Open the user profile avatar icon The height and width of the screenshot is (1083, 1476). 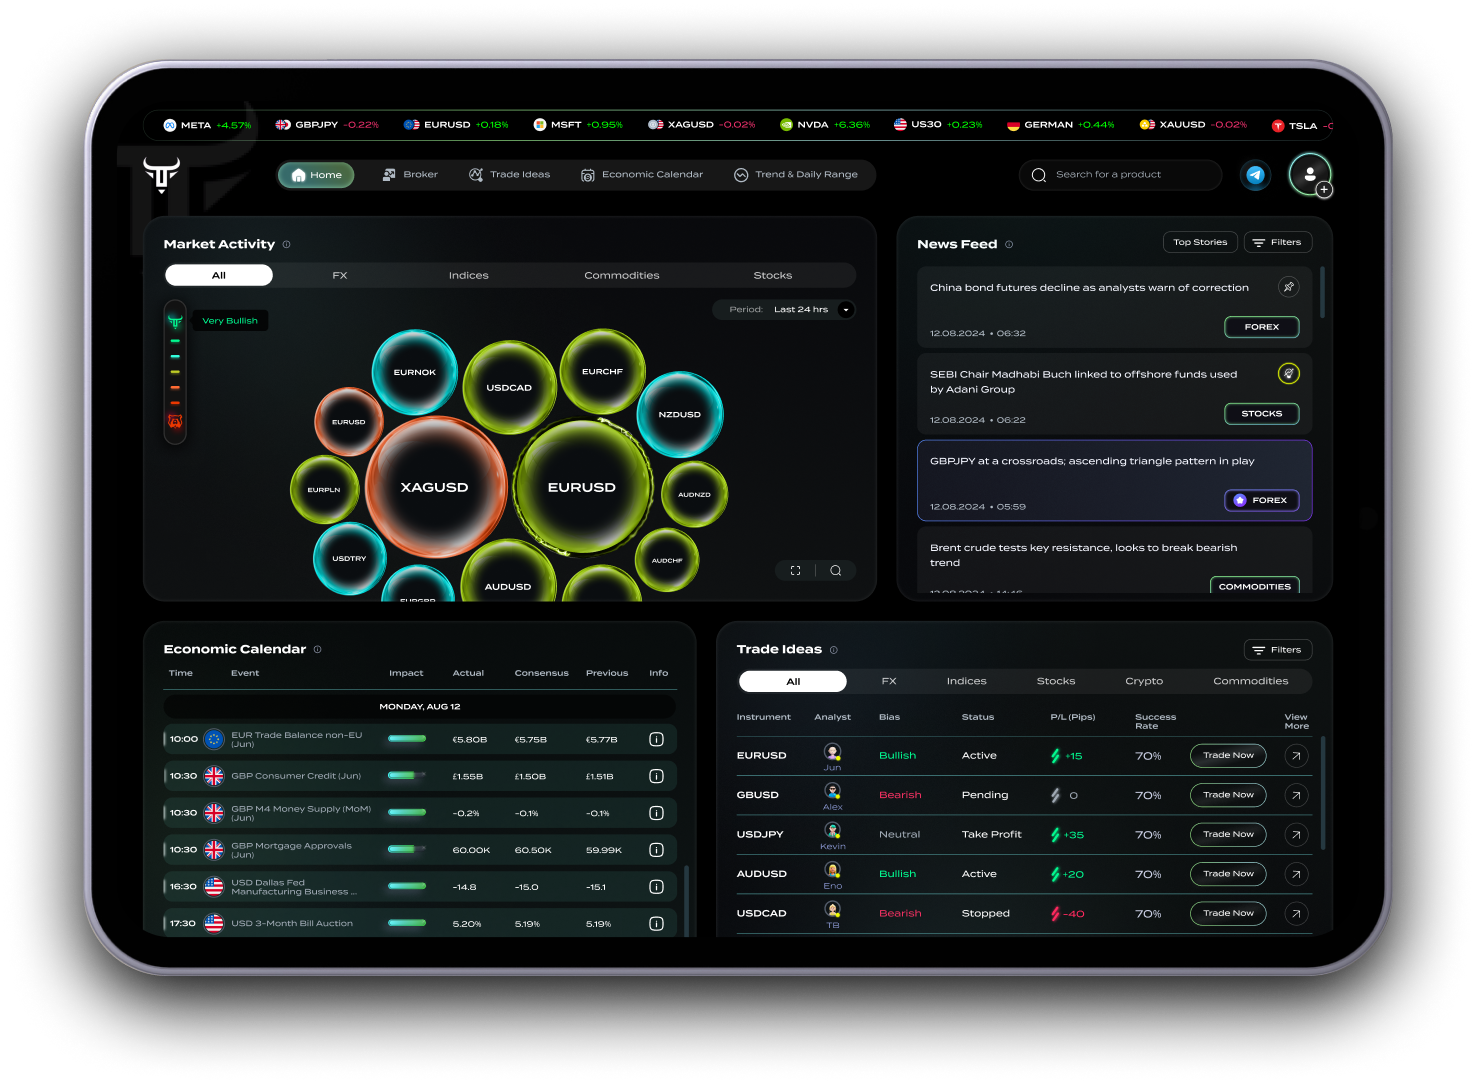pos(1309,174)
